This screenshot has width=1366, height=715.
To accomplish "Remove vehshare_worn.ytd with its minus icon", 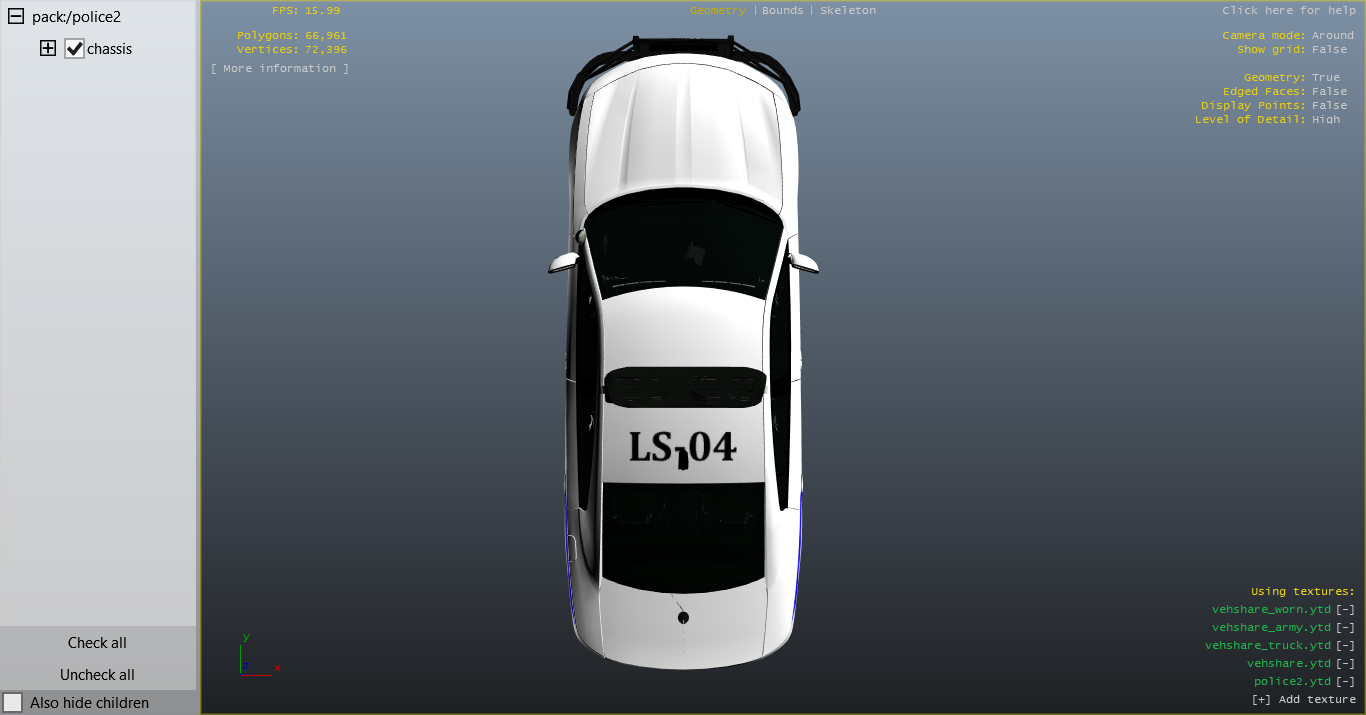I will [1345, 609].
